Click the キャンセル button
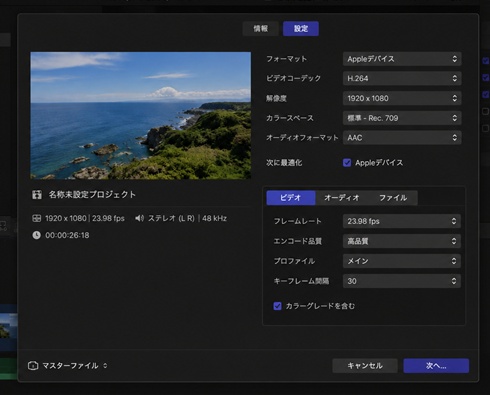The width and height of the screenshot is (490, 395). 365,366
